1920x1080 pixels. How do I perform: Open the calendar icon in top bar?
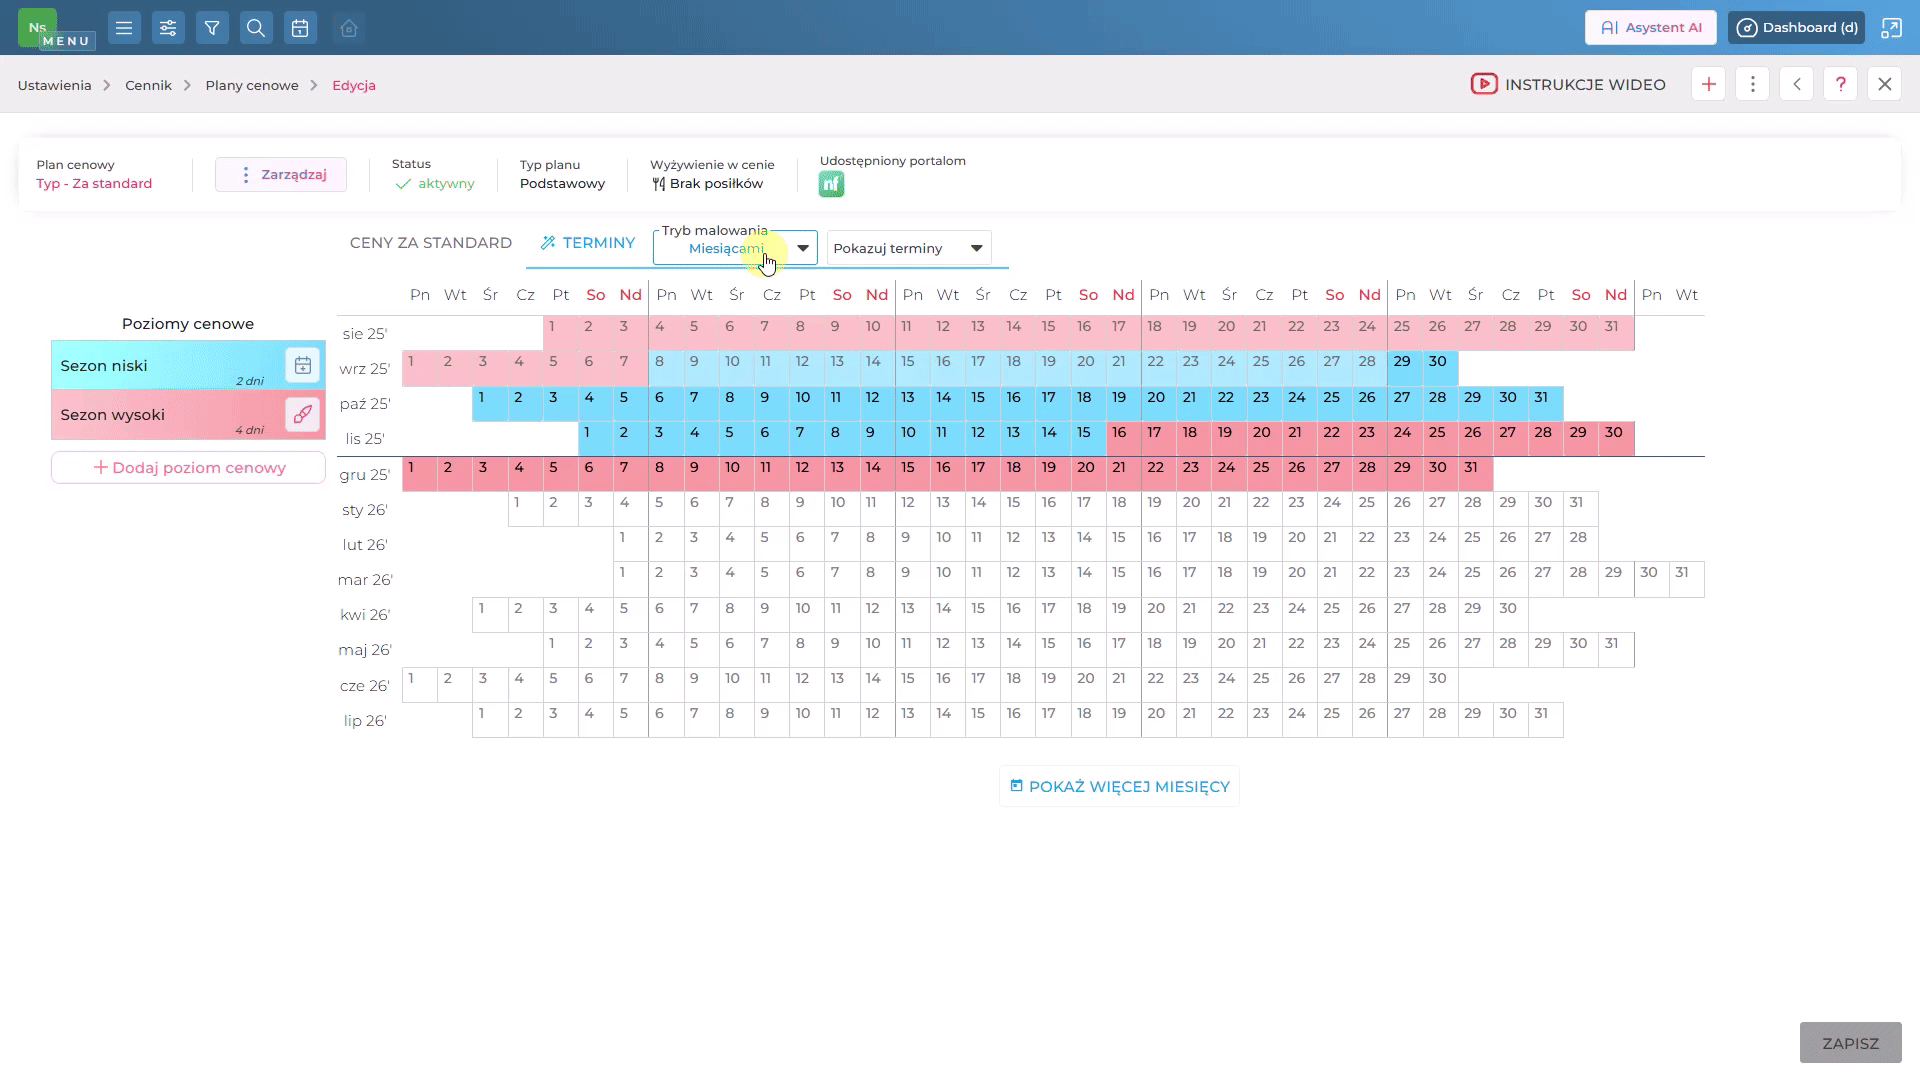click(300, 28)
